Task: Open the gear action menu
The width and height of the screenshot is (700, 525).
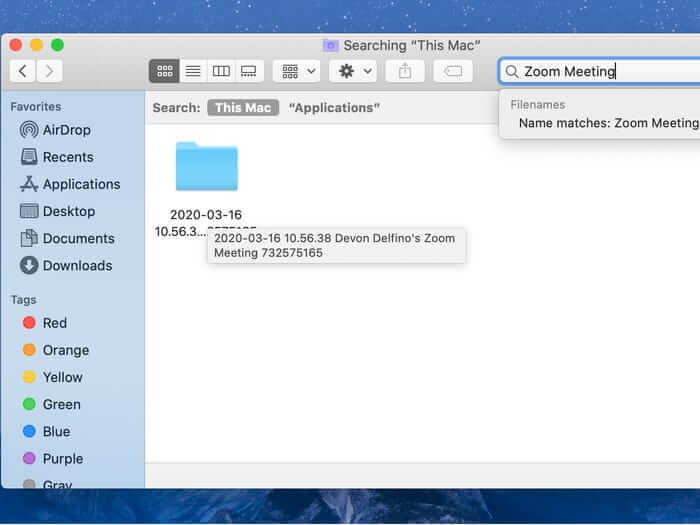Action: coord(353,71)
